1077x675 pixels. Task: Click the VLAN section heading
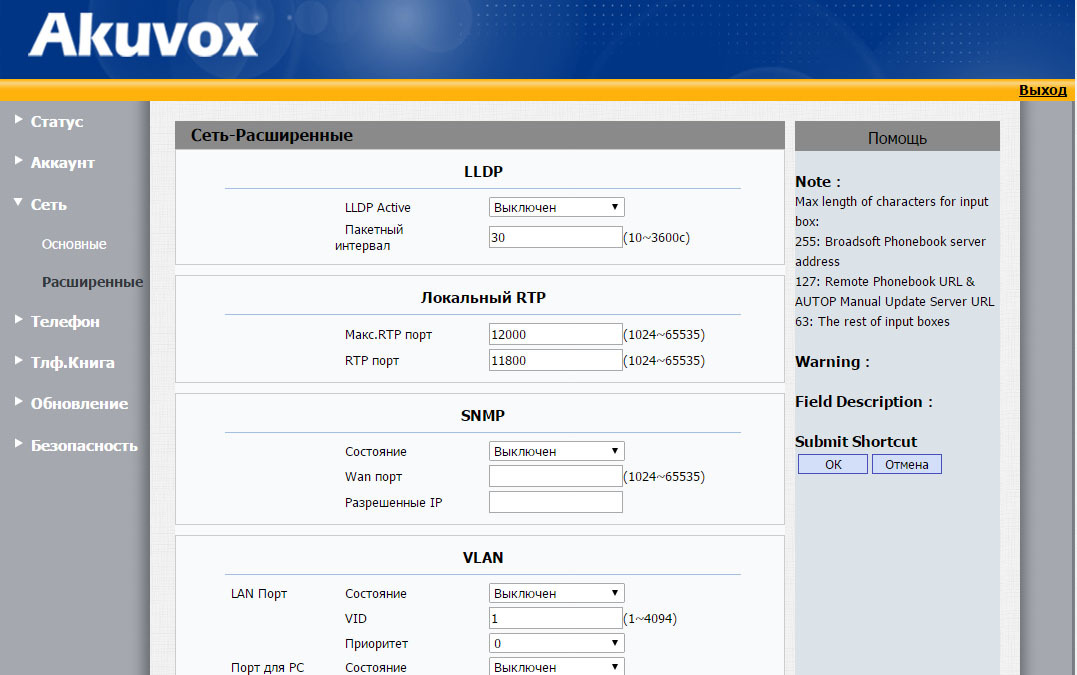click(x=483, y=558)
